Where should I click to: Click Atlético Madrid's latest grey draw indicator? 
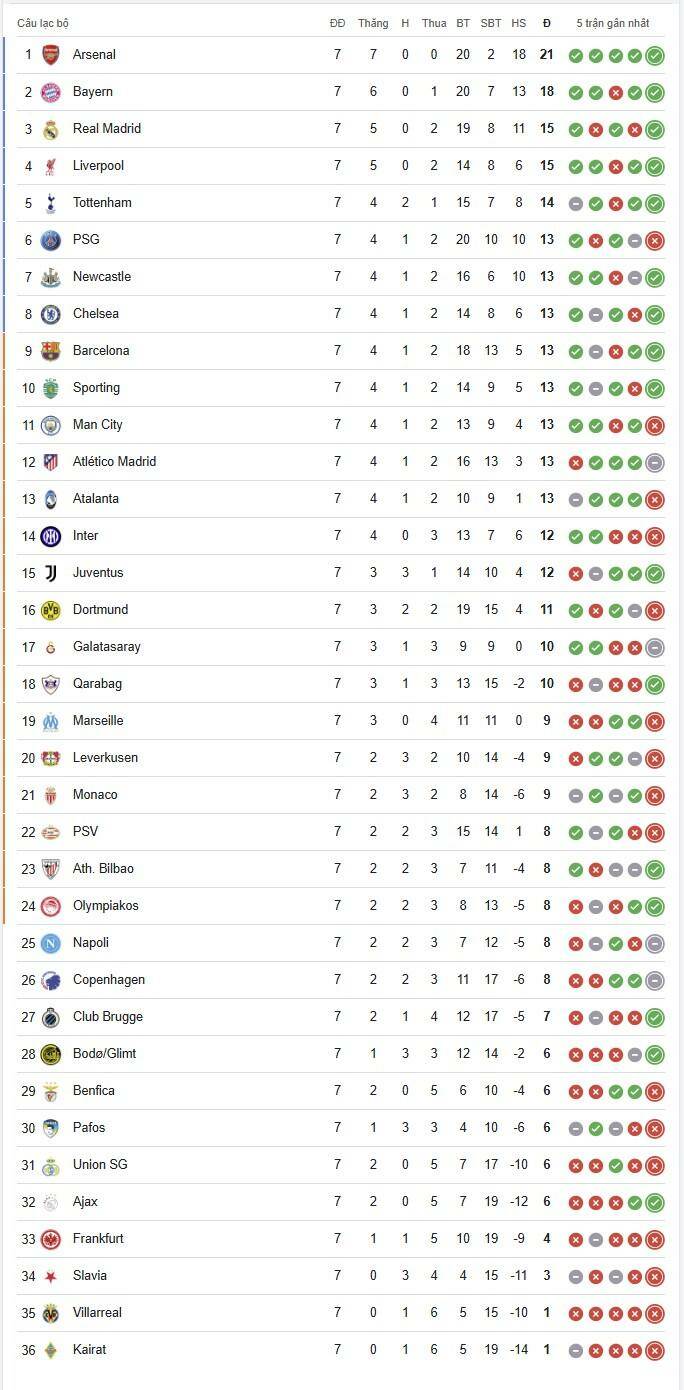[655, 462]
